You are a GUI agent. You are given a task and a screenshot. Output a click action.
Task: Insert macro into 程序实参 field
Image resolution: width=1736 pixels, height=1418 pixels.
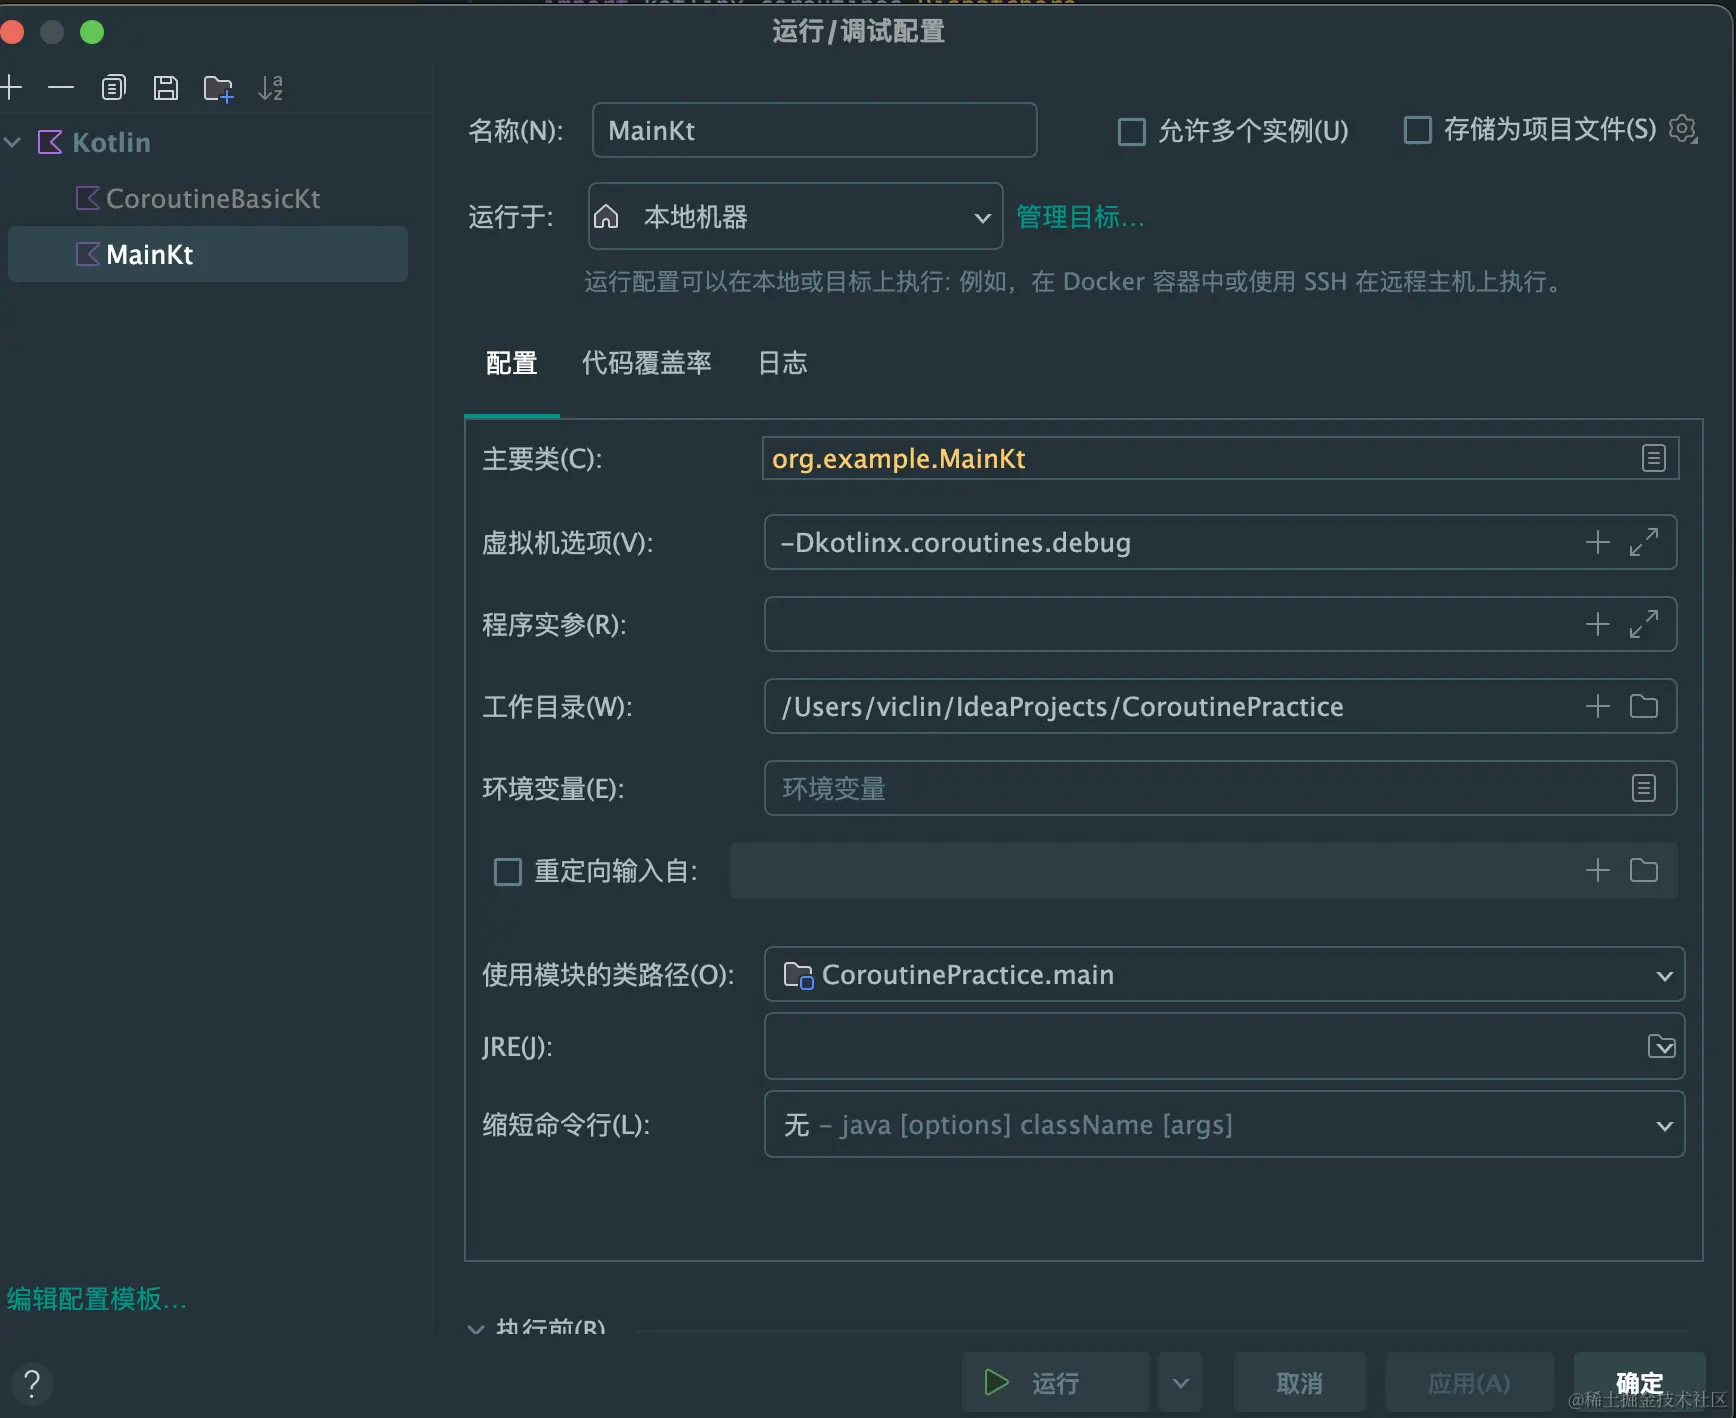tap(1598, 624)
